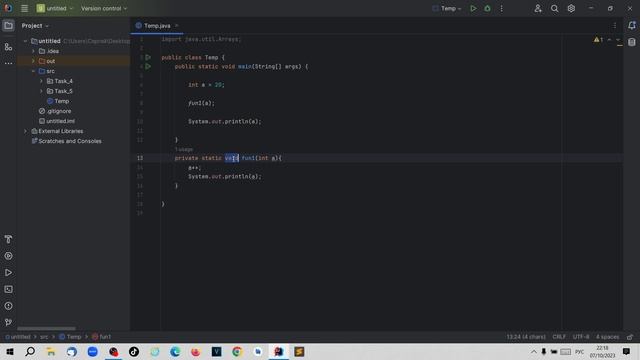Expand the Task_5 package
This screenshot has width=640, height=360.
41,91
